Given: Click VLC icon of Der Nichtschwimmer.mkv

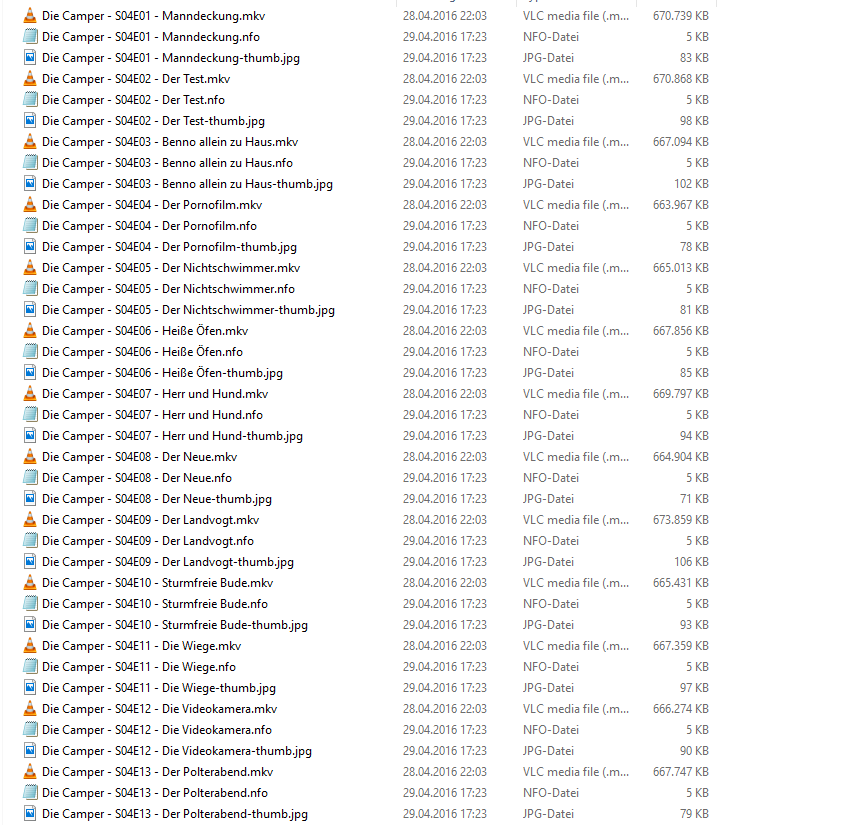Looking at the screenshot, I should (30, 268).
